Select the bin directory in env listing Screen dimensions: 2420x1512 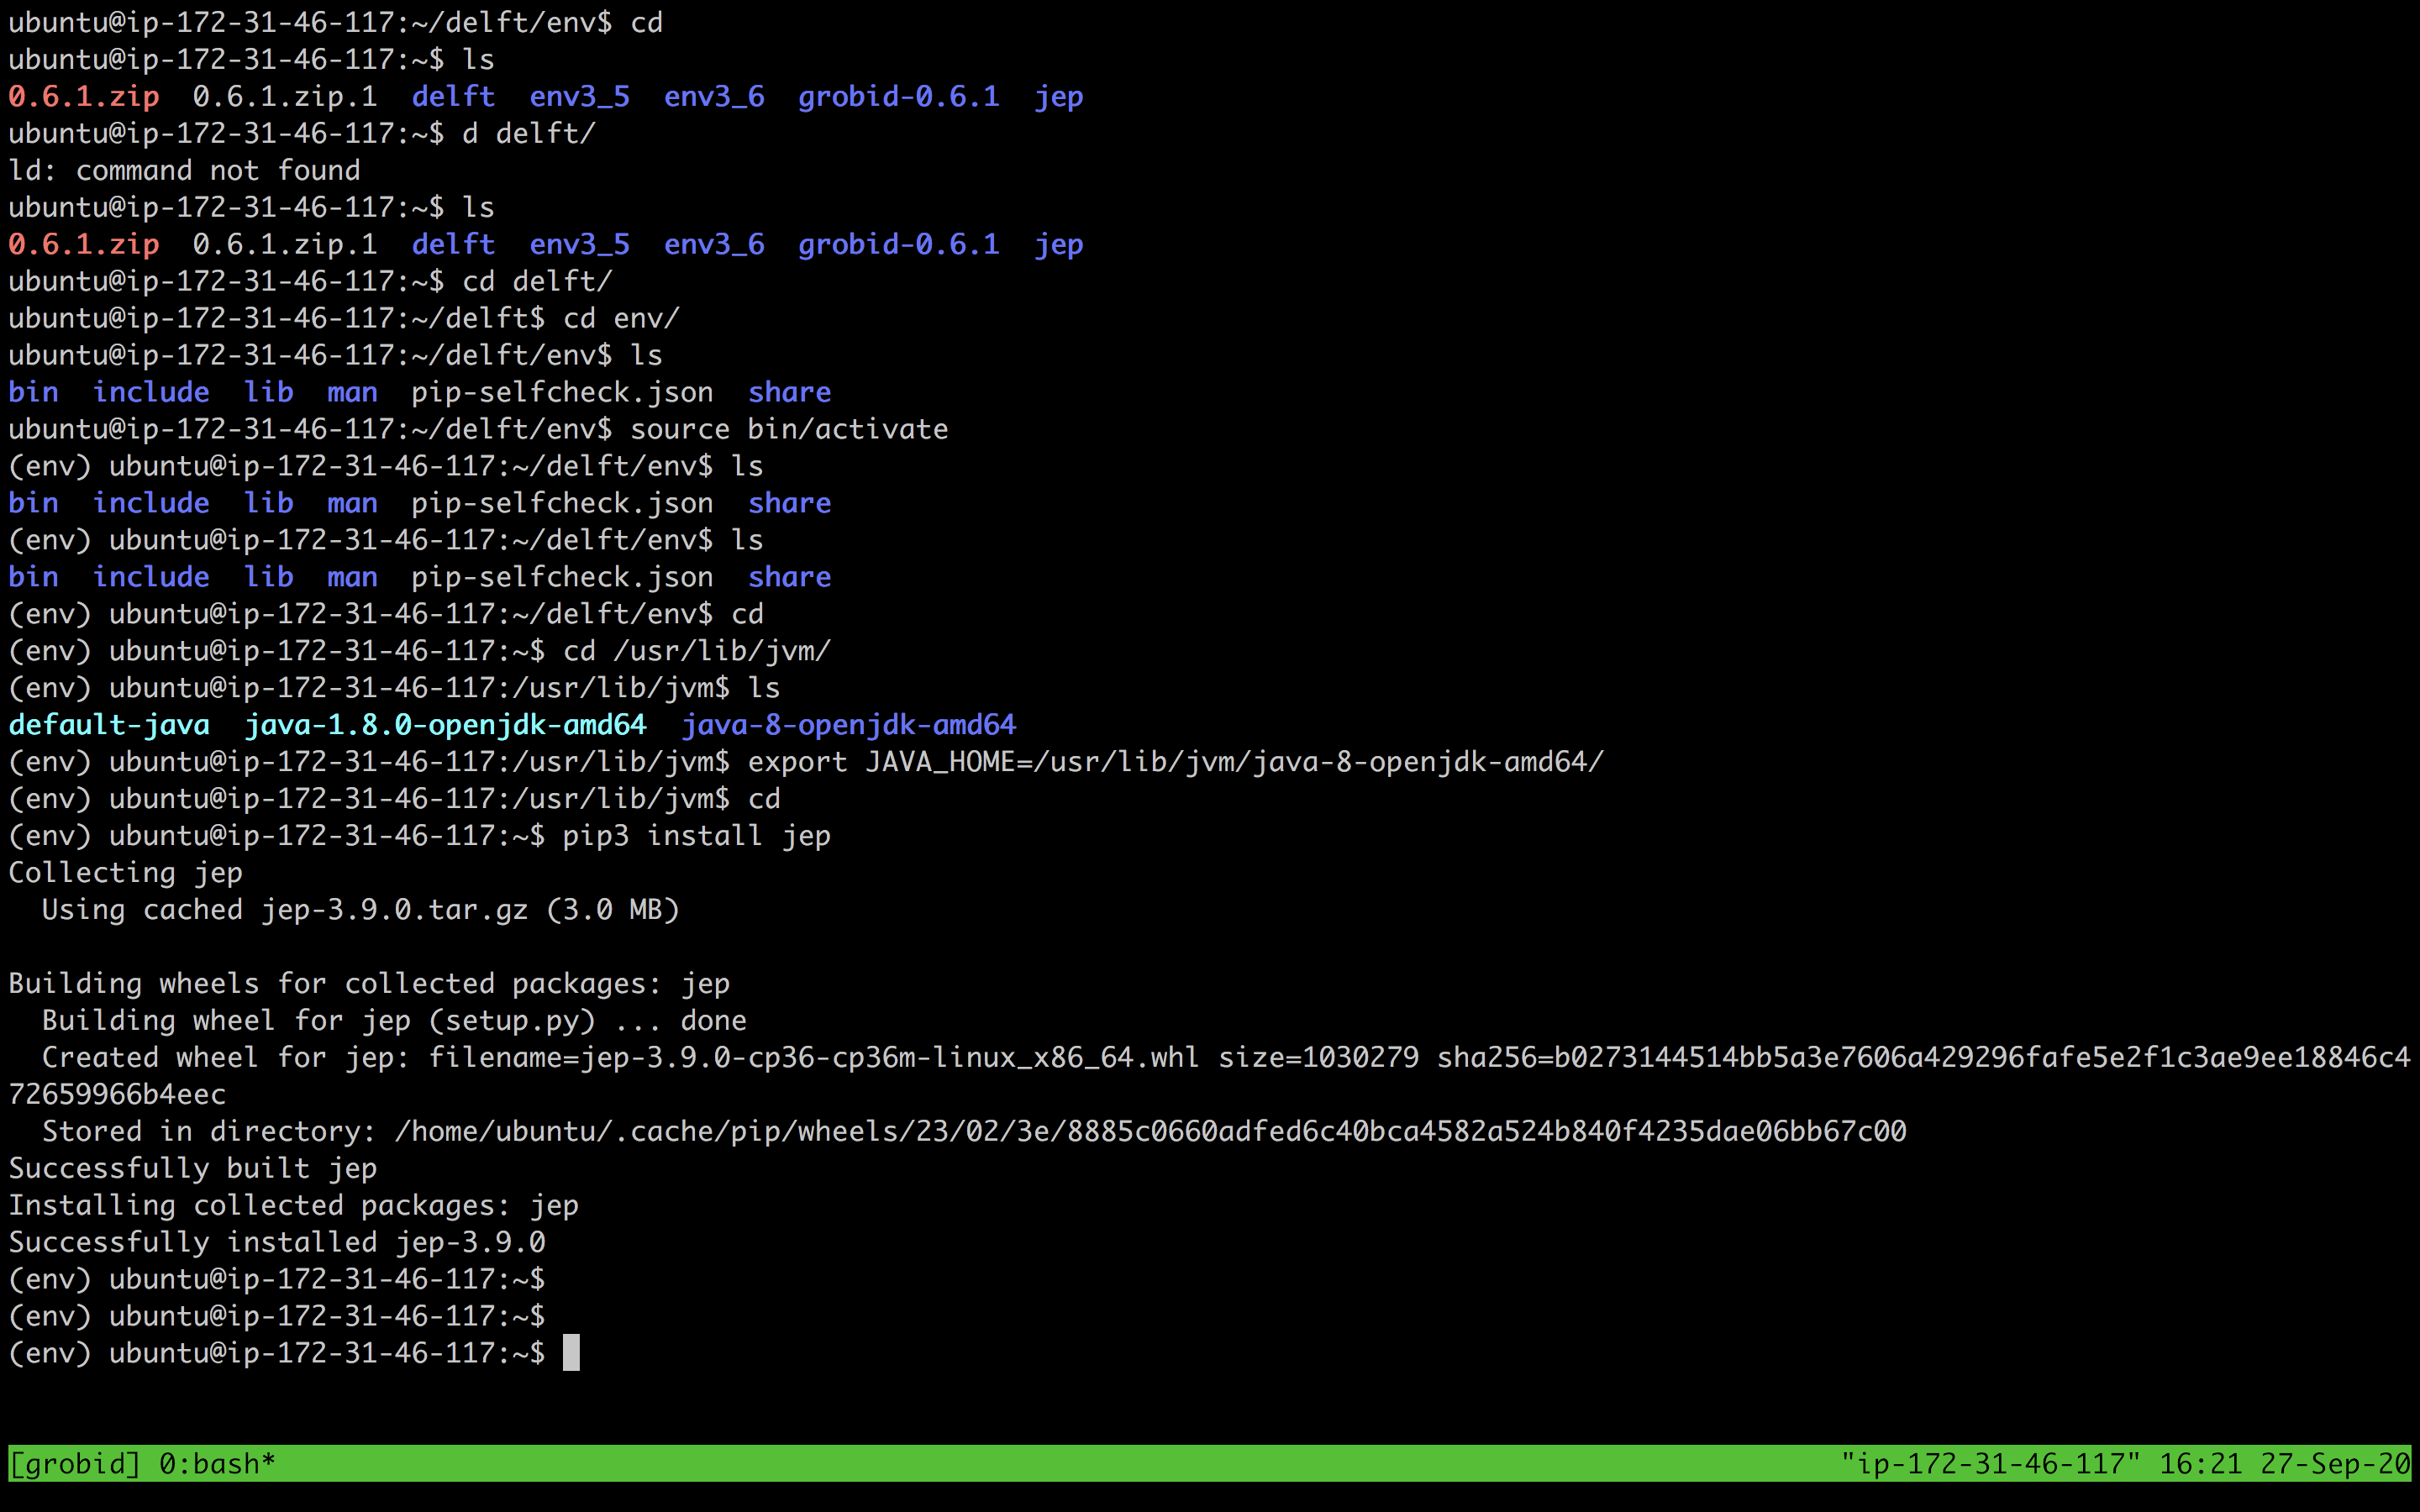(x=33, y=391)
